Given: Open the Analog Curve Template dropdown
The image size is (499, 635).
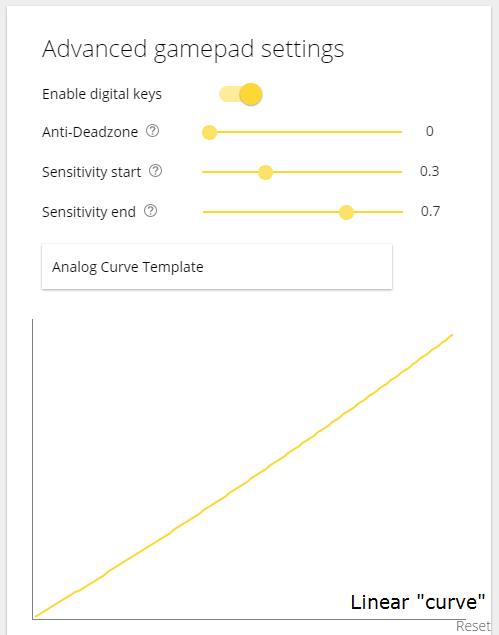Looking at the screenshot, I should [x=217, y=266].
